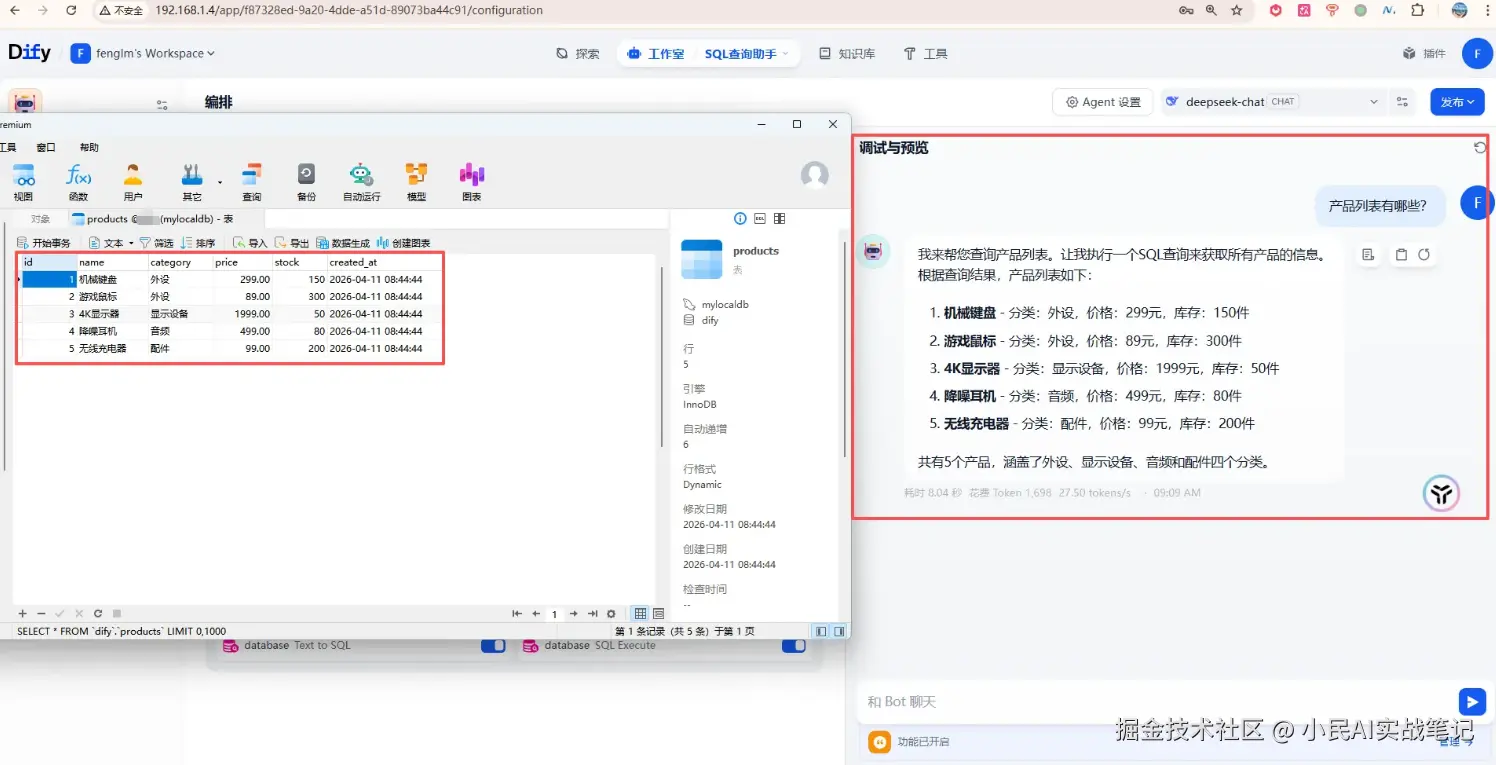The width and height of the screenshot is (1496, 765).
Task: Expand the 发布 publish dropdown
Action: [1458, 102]
